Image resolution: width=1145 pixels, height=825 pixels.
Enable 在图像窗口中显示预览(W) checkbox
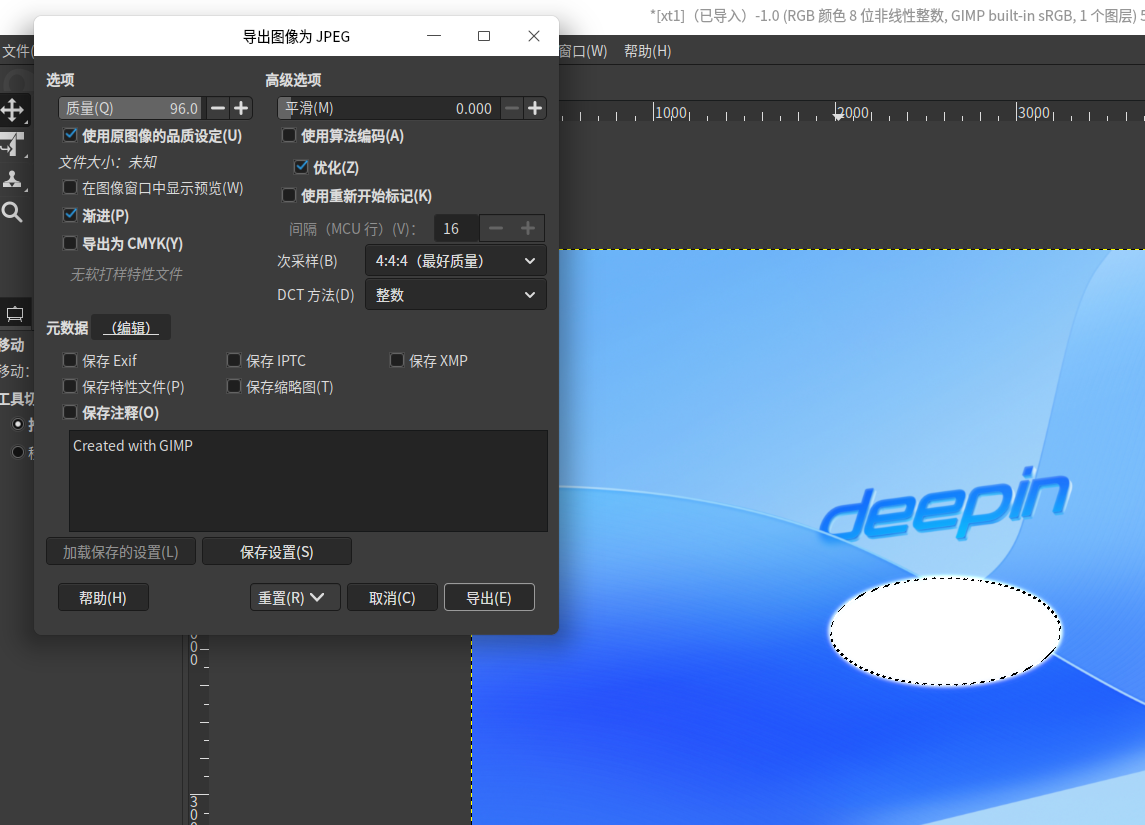point(70,188)
